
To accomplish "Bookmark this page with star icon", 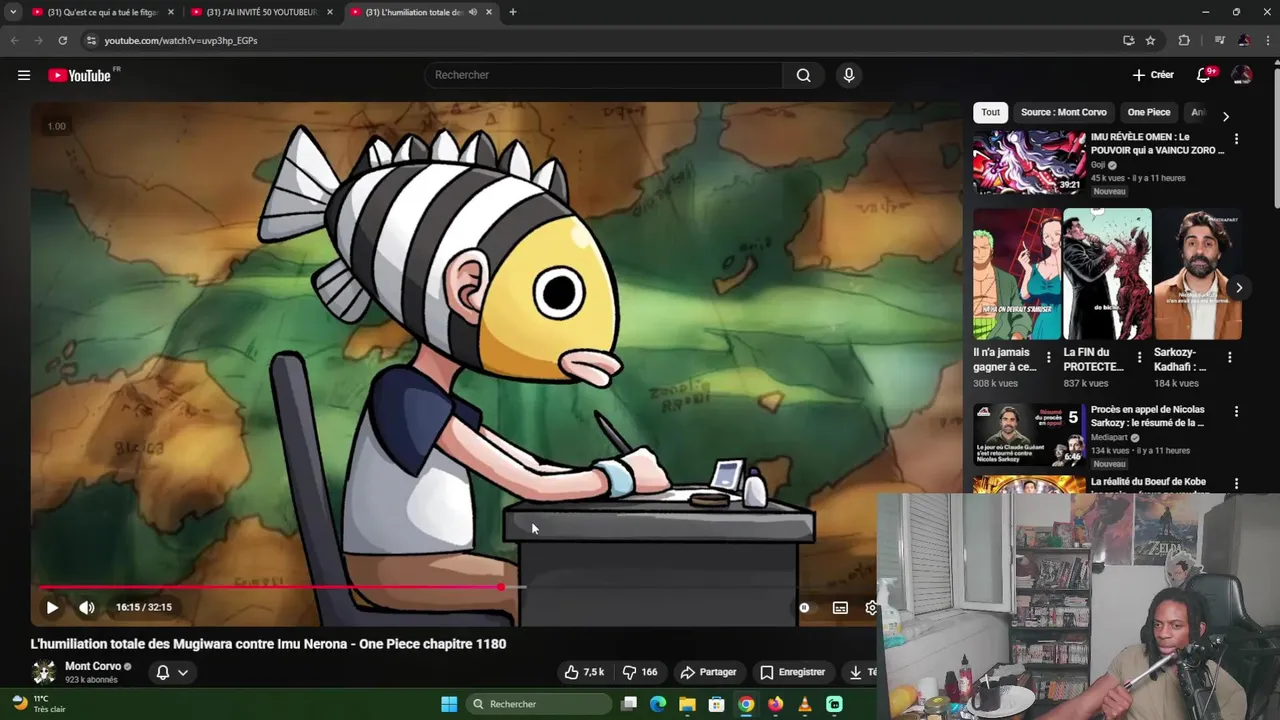I will [1150, 40].
